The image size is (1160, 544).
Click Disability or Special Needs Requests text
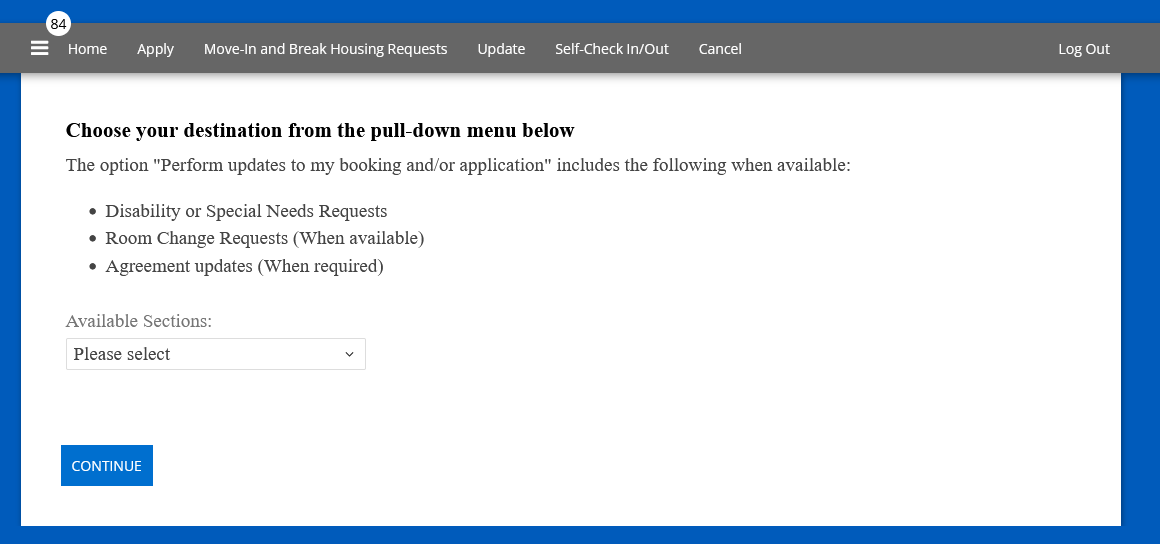click(246, 211)
